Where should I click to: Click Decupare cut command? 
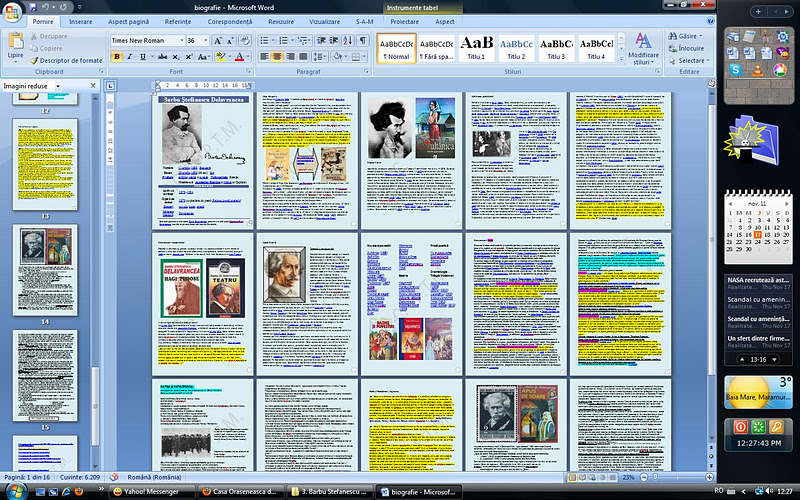pos(48,36)
